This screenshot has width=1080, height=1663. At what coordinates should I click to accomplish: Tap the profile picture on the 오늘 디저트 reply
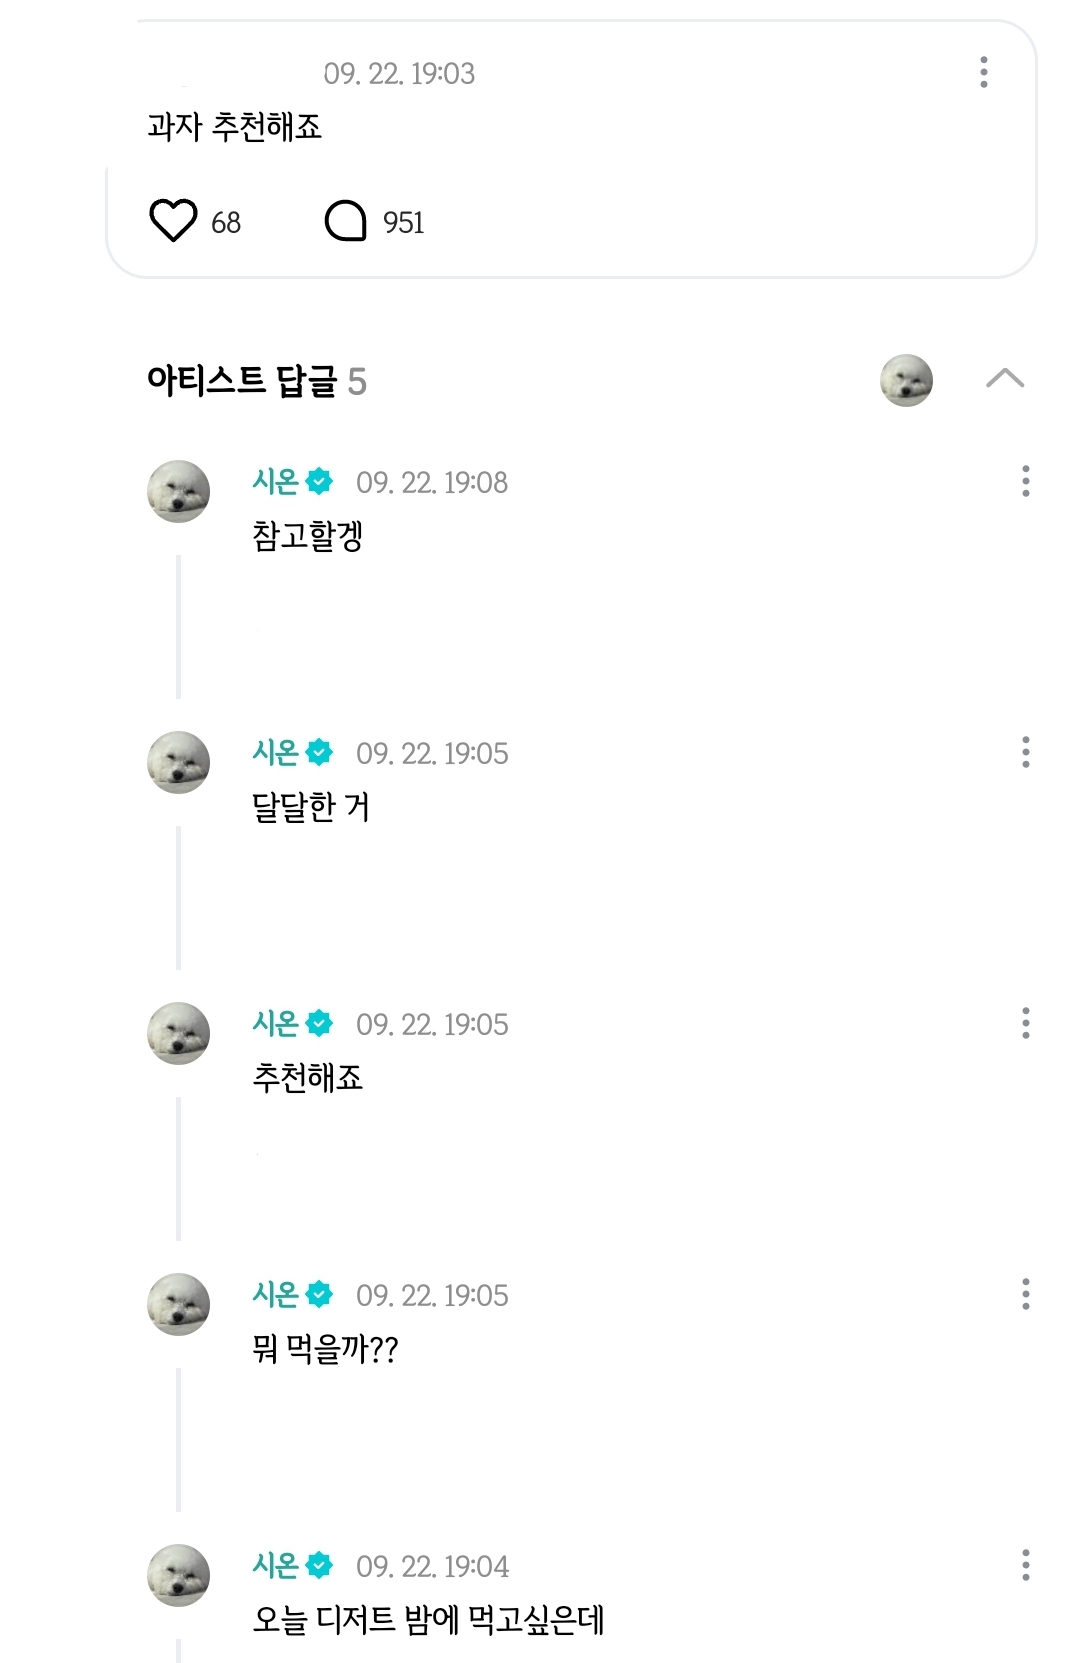(x=179, y=1575)
